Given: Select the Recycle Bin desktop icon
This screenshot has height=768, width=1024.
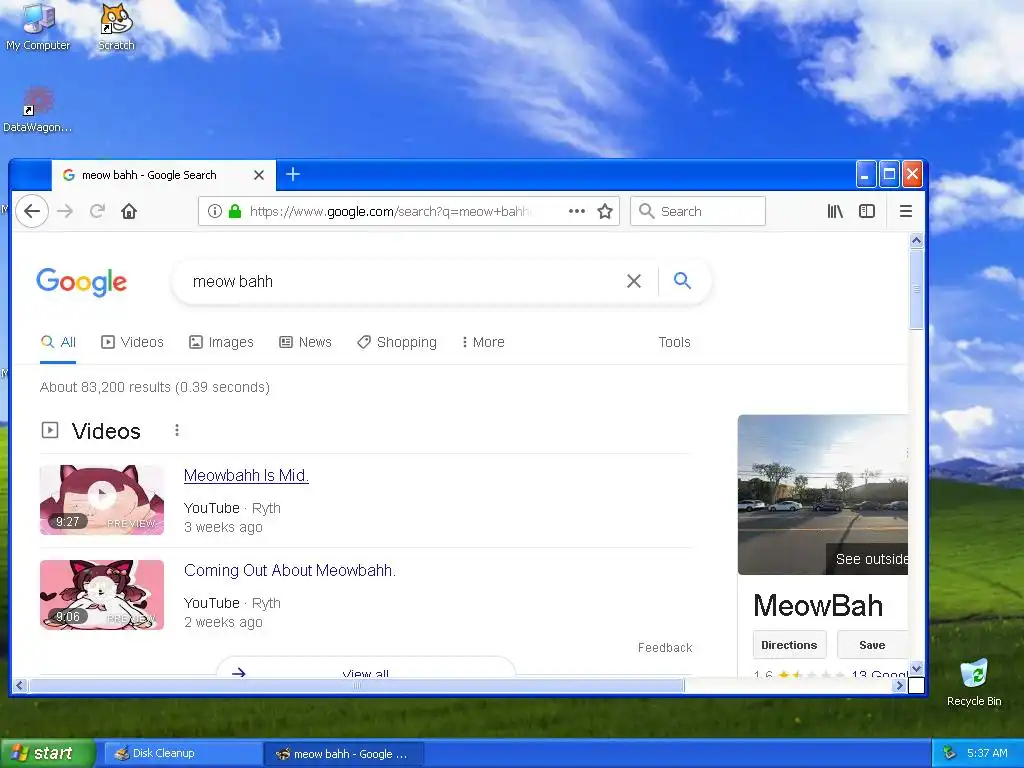Looking at the screenshot, I should [974, 682].
